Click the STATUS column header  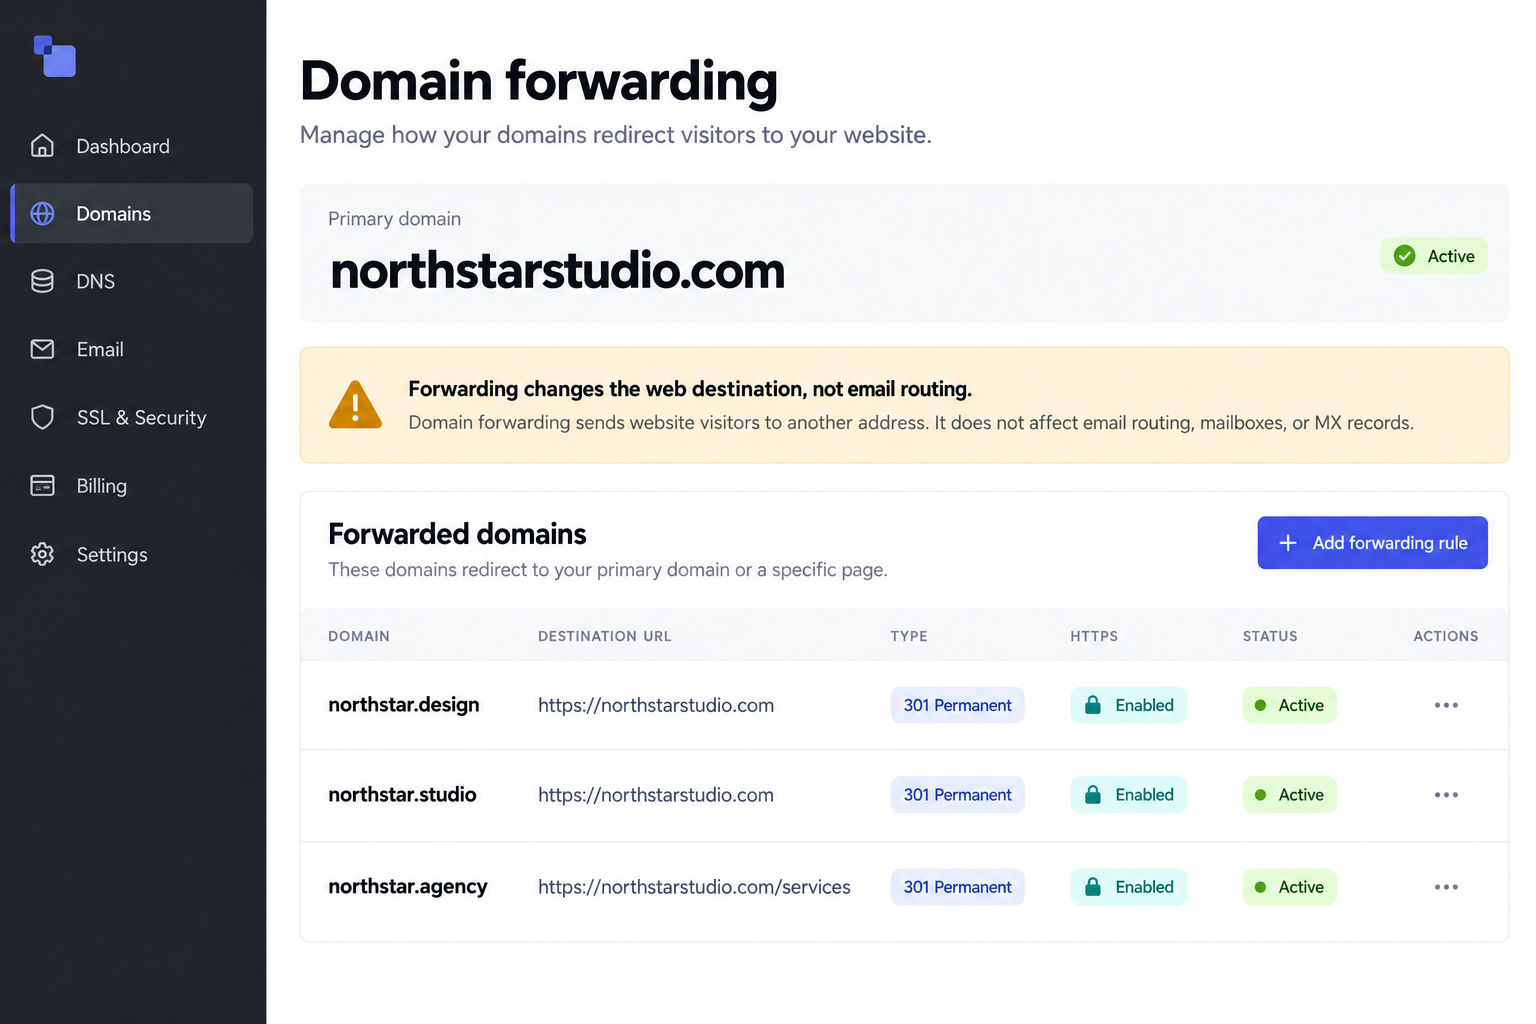click(x=1270, y=636)
